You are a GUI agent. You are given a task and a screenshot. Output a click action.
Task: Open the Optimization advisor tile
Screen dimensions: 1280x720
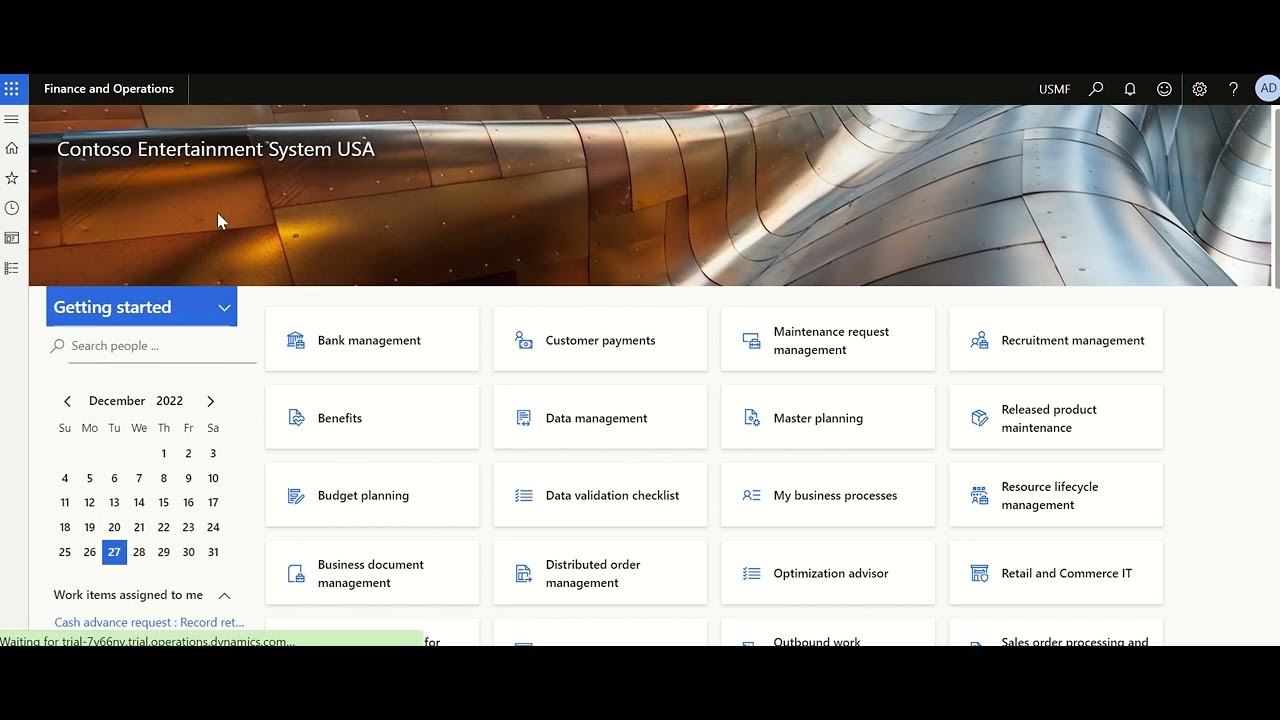(x=828, y=573)
